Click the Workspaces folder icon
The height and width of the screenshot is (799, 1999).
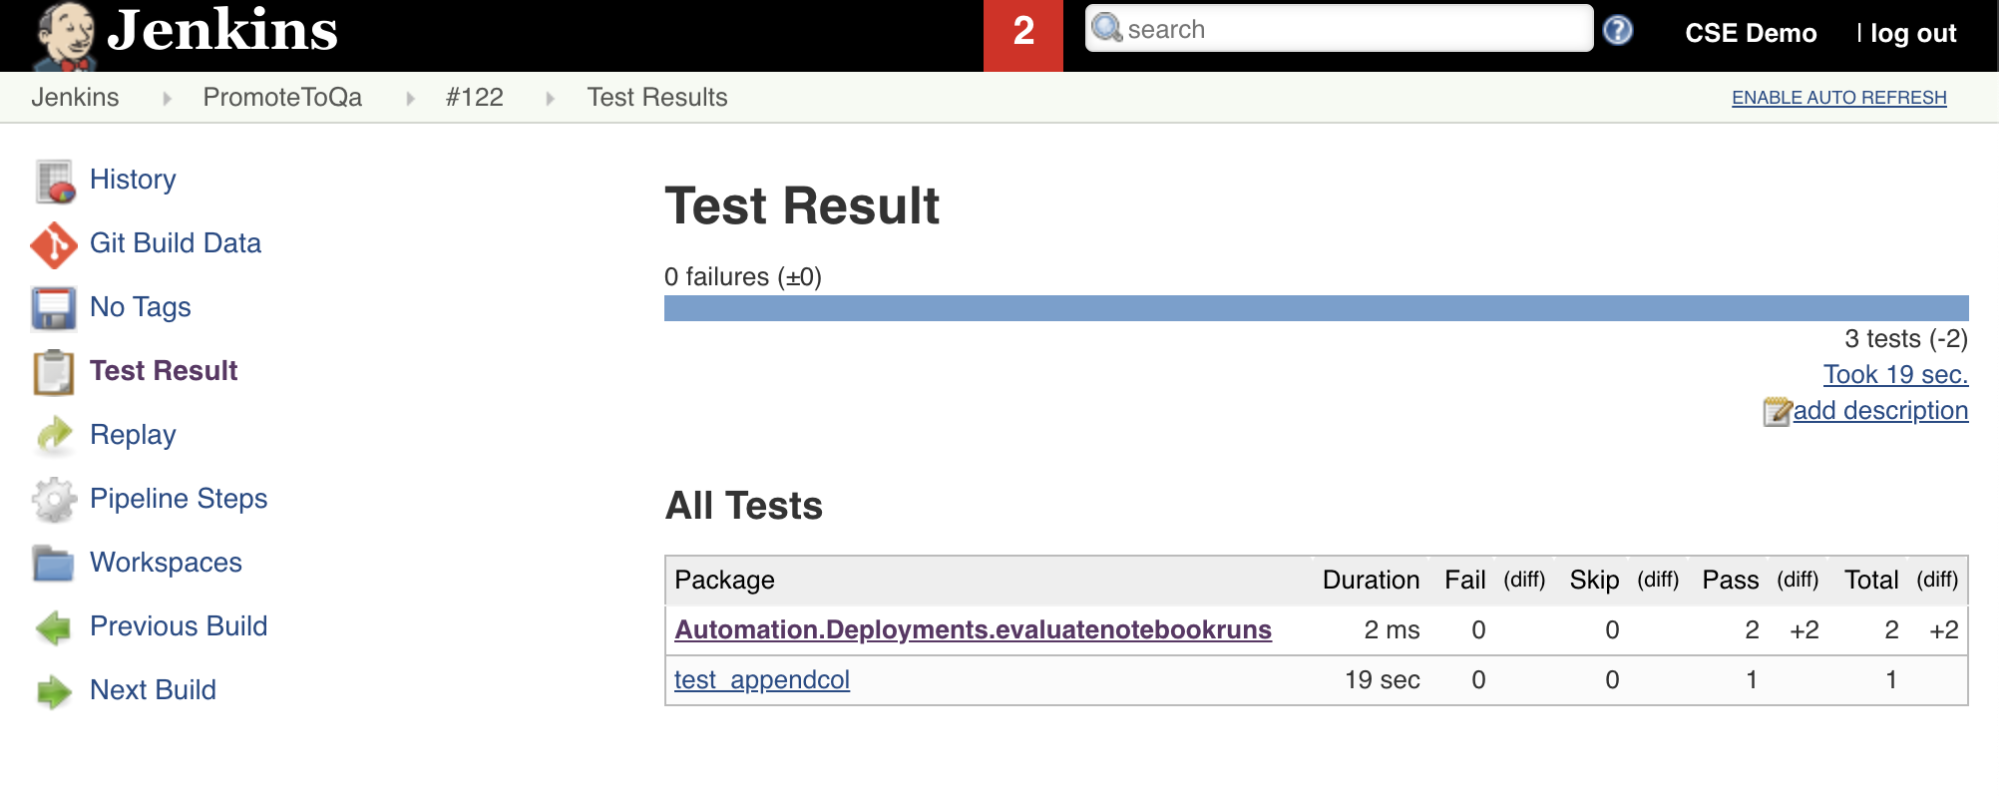[x=54, y=563]
